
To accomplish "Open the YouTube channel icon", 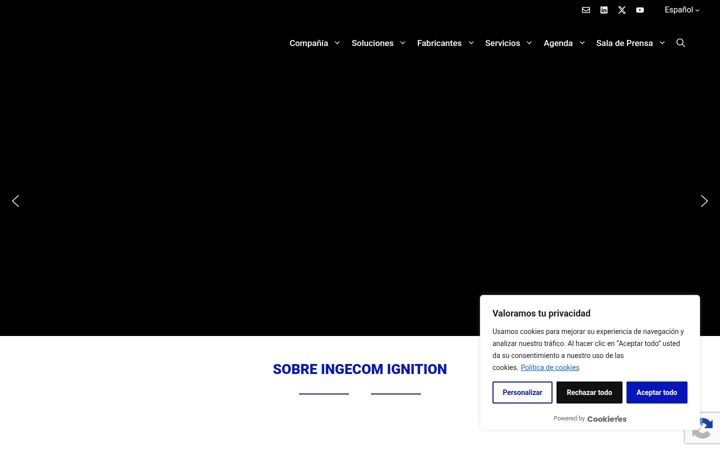I will pos(640,10).
